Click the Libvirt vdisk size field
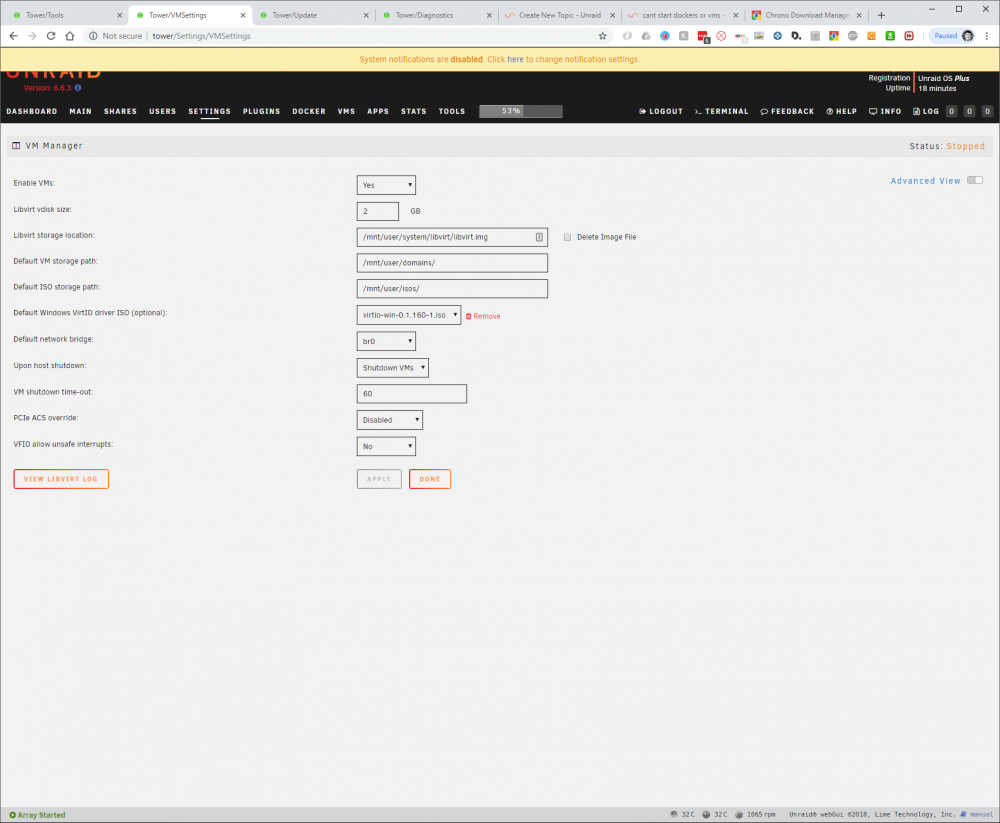The width and height of the screenshot is (1000, 823). 378,211
